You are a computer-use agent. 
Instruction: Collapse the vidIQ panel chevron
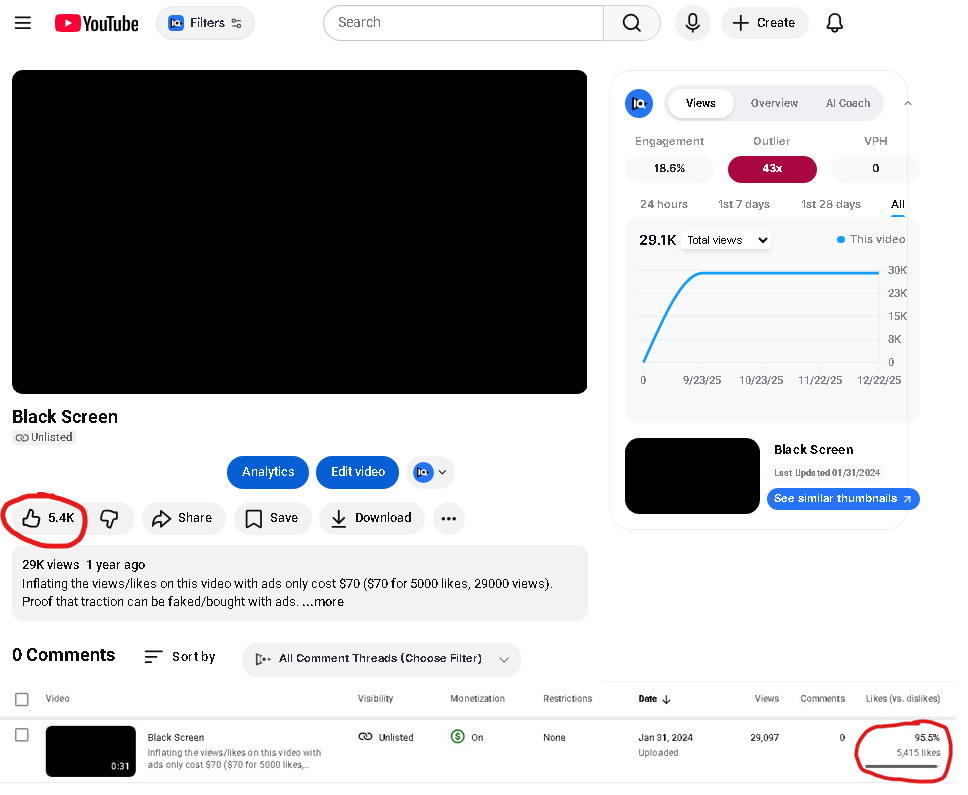pyautogui.click(x=908, y=104)
